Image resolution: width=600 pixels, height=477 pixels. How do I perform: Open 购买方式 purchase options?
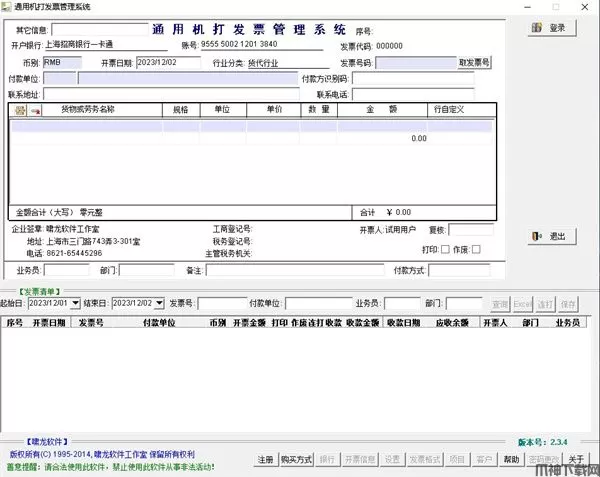point(296,459)
